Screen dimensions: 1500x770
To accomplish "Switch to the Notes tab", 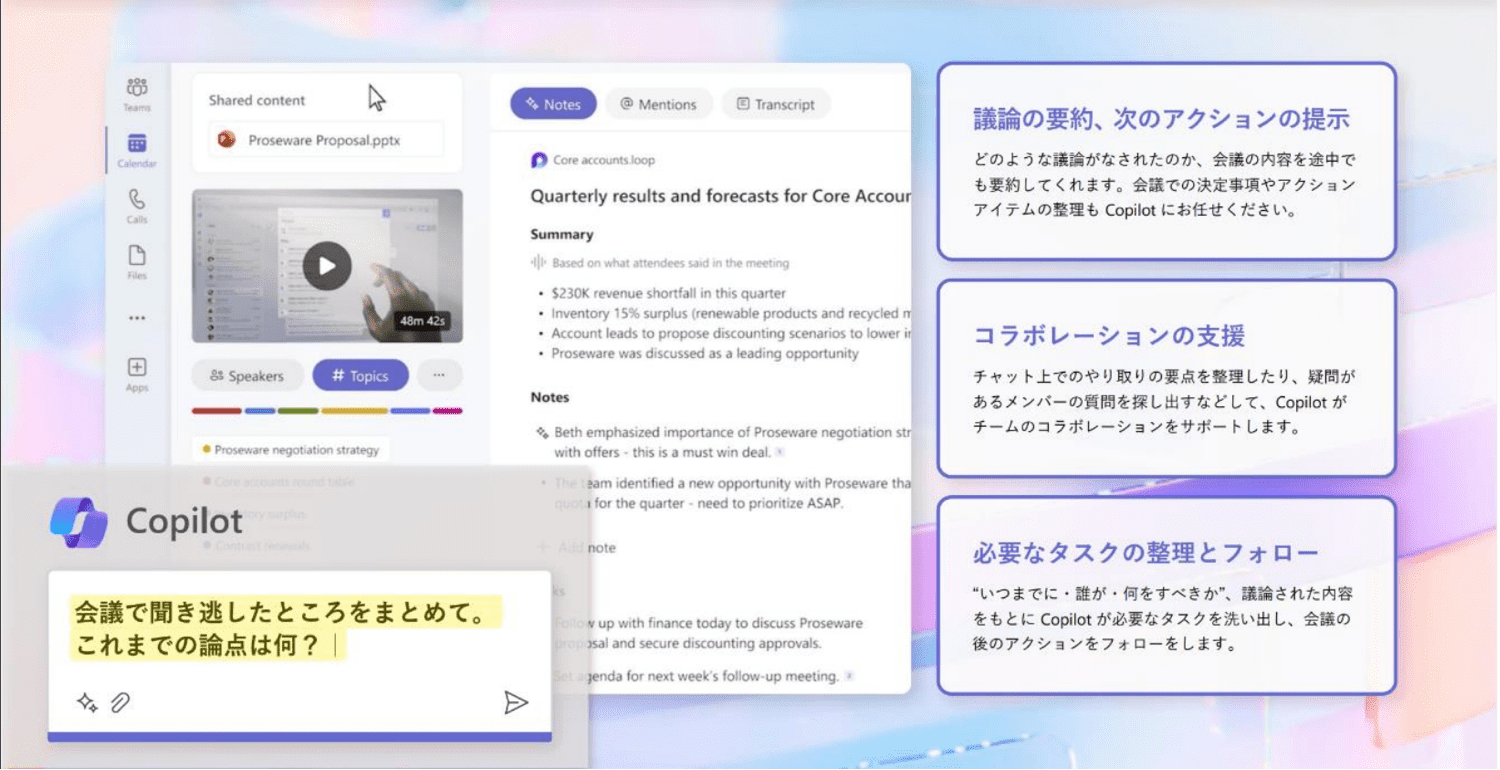I will (x=553, y=104).
